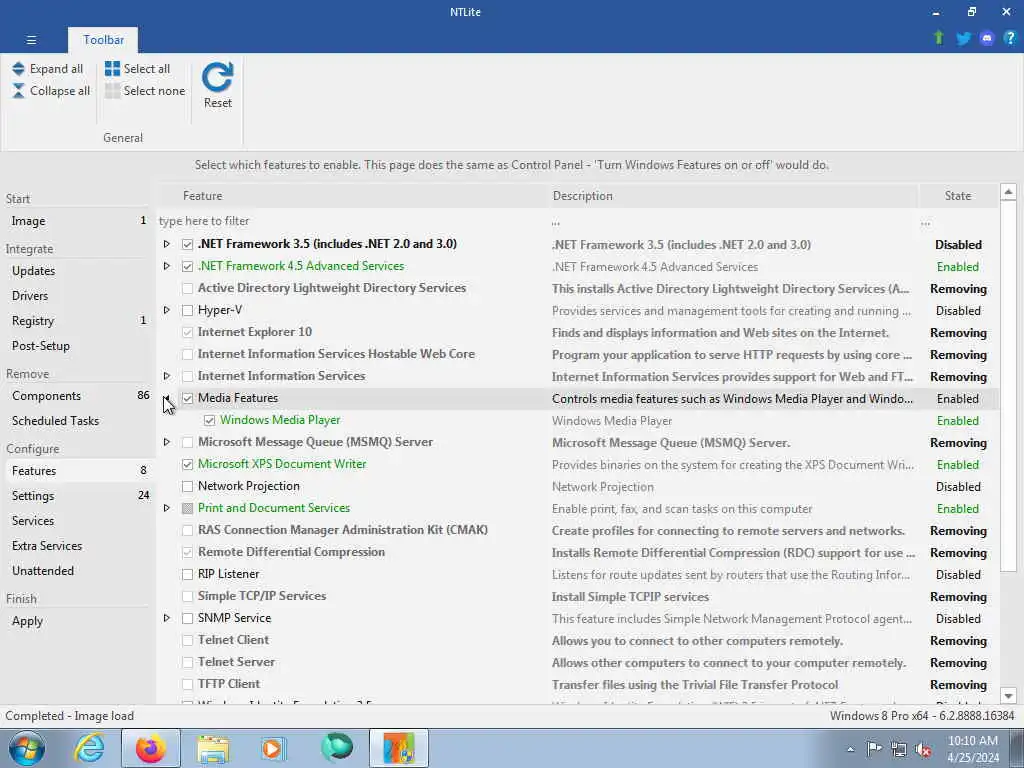Click the blue help question mark icon

tap(1010, 39)
